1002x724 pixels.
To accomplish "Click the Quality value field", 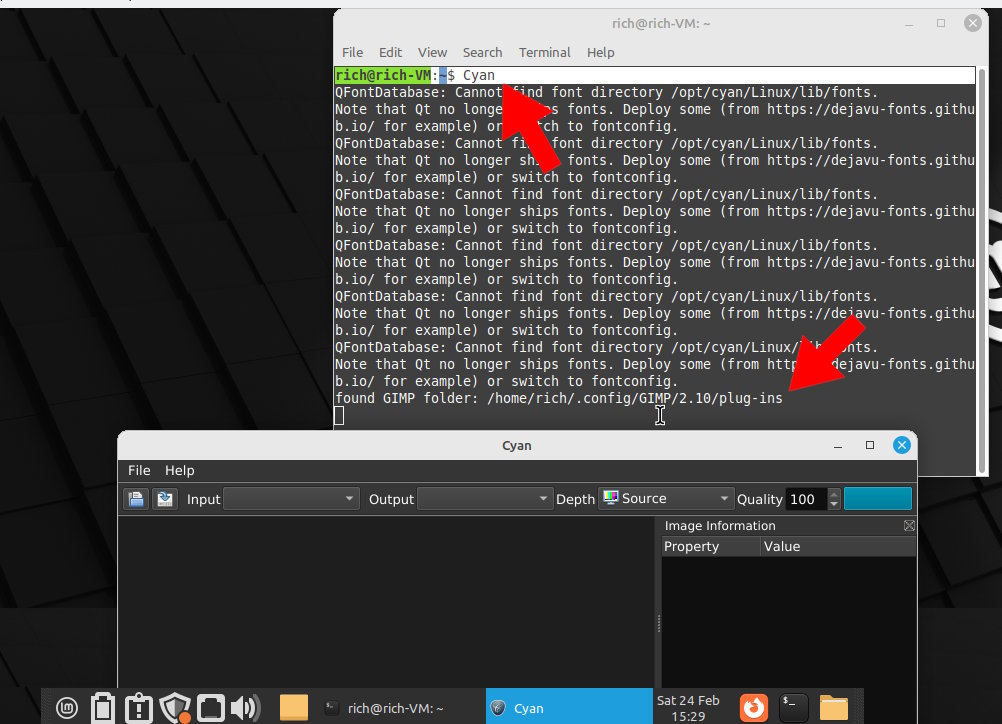I will (x=806, y=499).
